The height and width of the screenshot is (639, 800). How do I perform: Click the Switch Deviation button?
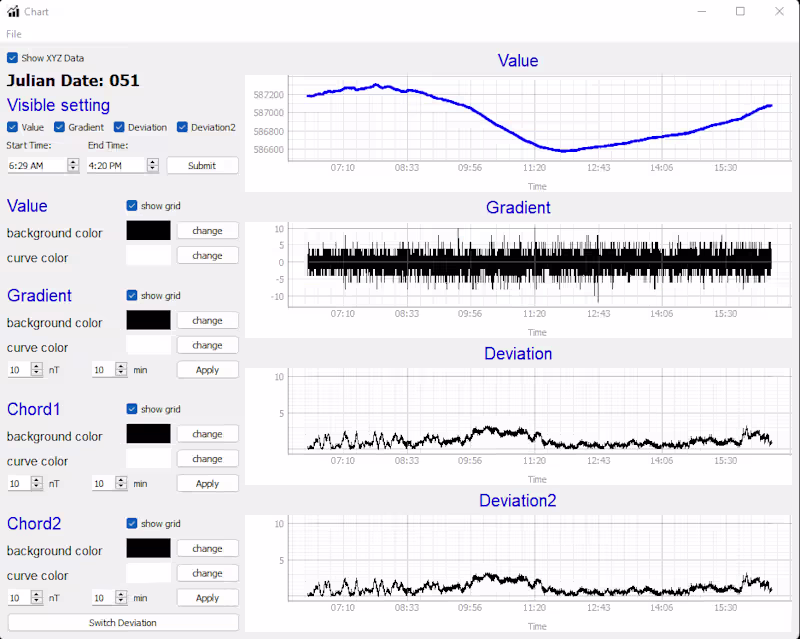(x=123, y=623)
